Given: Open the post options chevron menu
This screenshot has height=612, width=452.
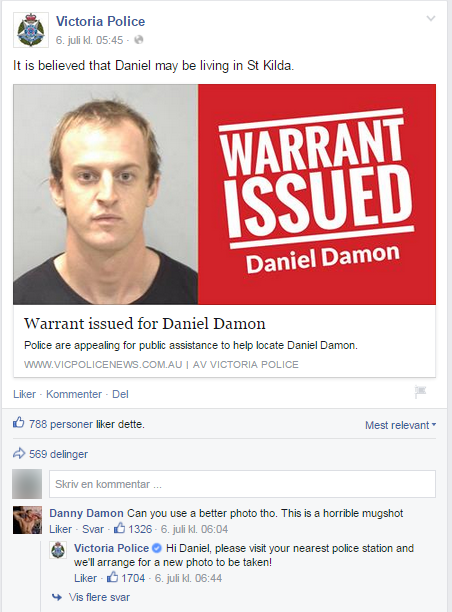Looking at the screenshot, I should pos(431,18).
